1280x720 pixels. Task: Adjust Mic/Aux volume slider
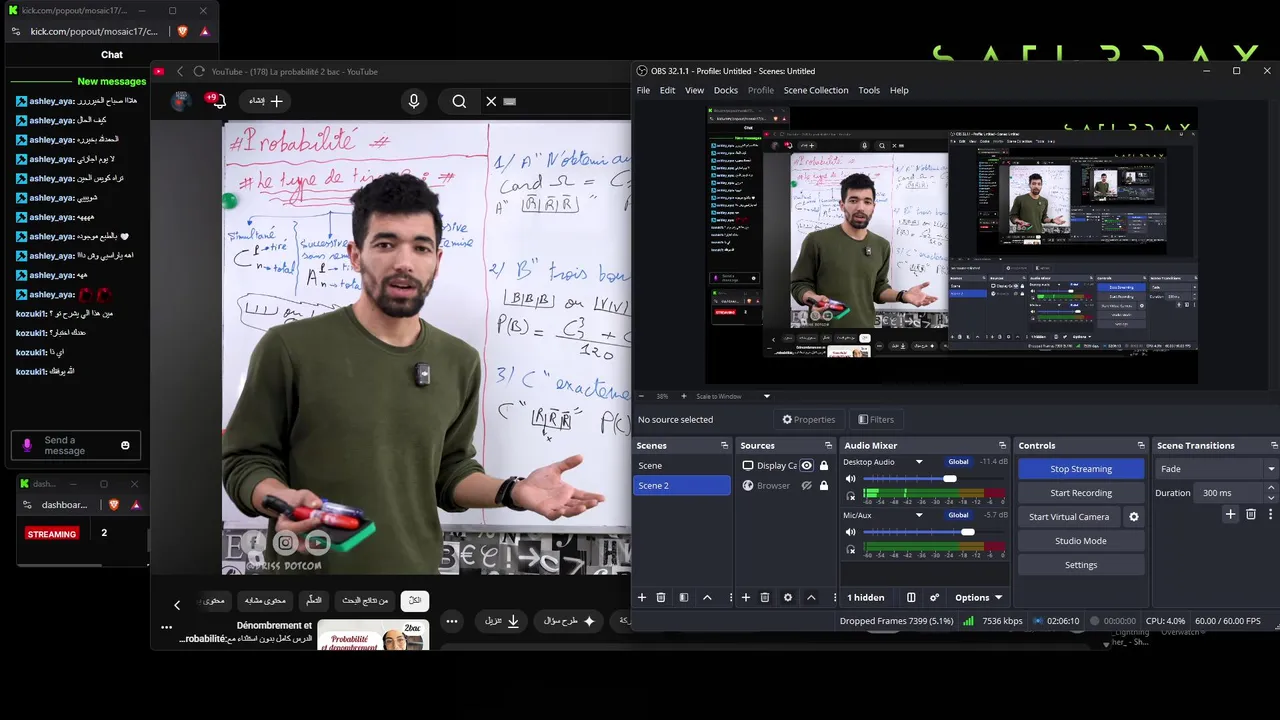click(x=967, y=533)
